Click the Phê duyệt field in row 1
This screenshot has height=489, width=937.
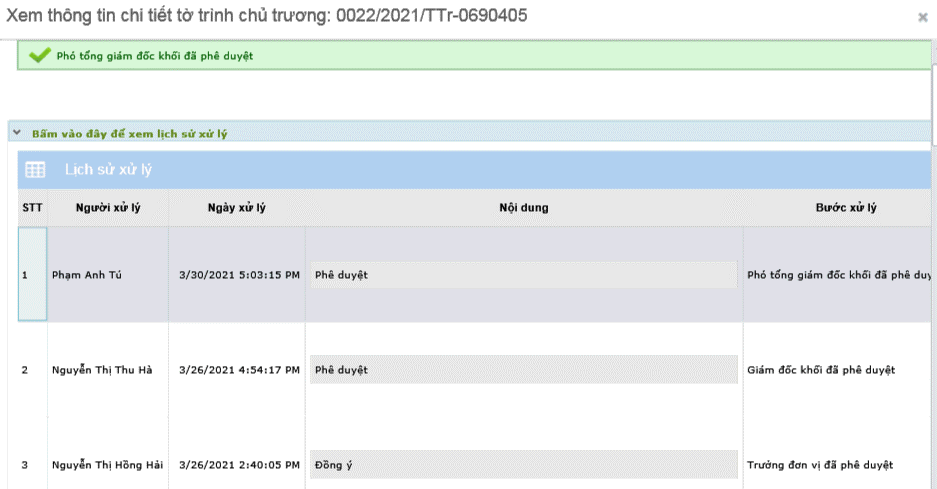523,275
